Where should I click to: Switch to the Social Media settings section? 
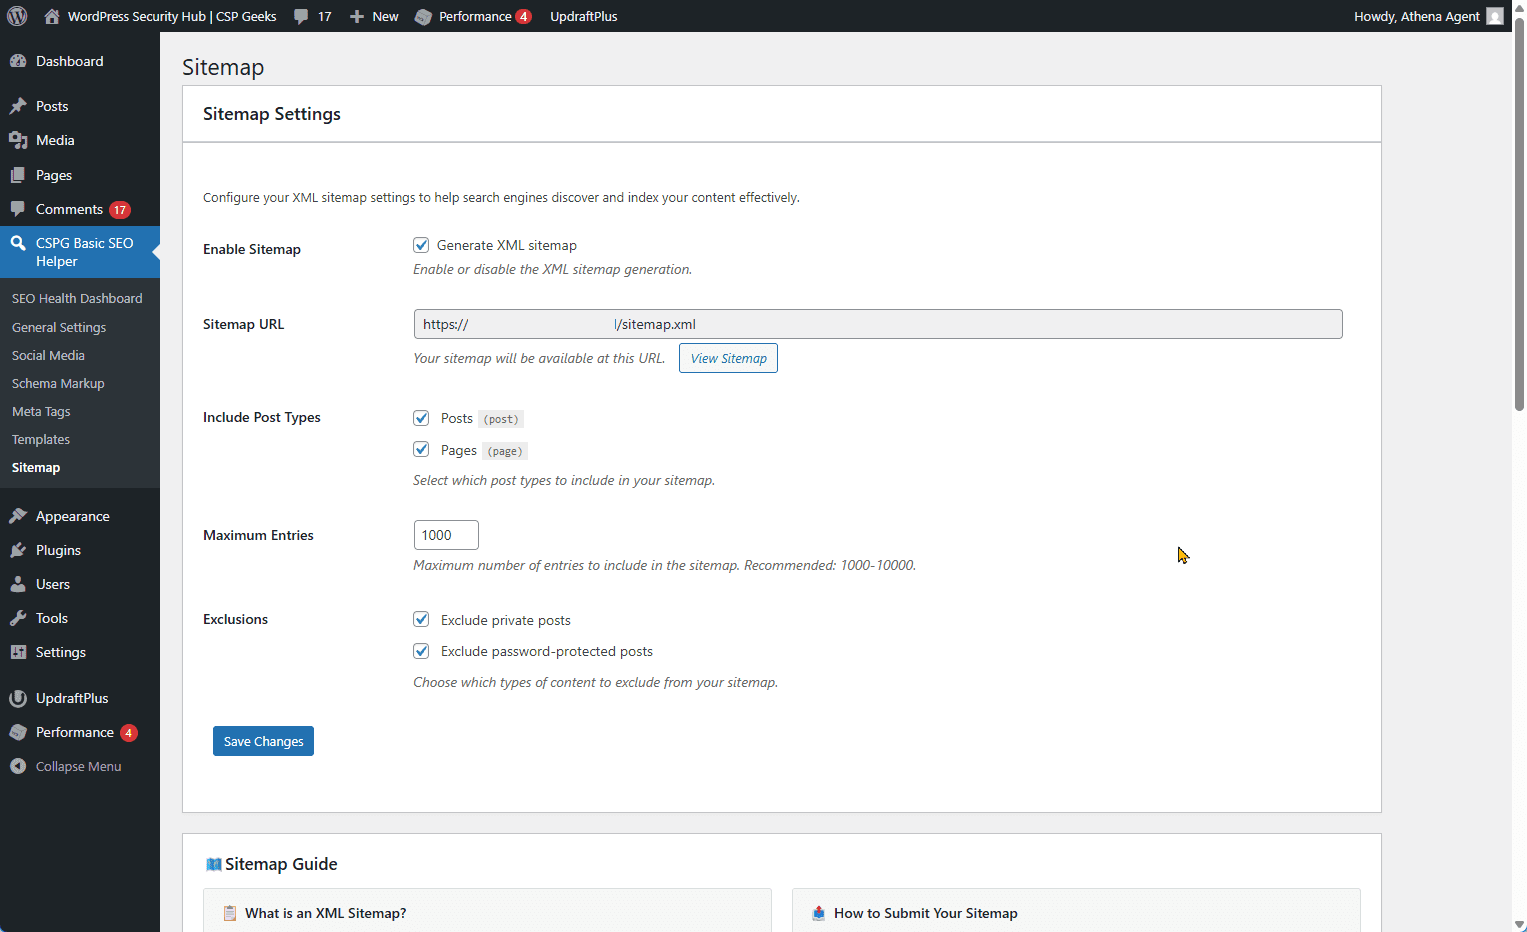(48, 354)
